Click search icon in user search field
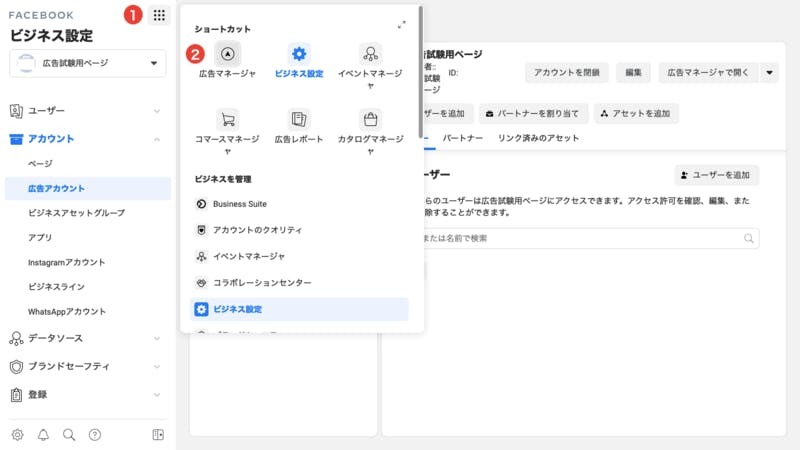Viewport: 800px width, 450px height. tap(748, 238)
